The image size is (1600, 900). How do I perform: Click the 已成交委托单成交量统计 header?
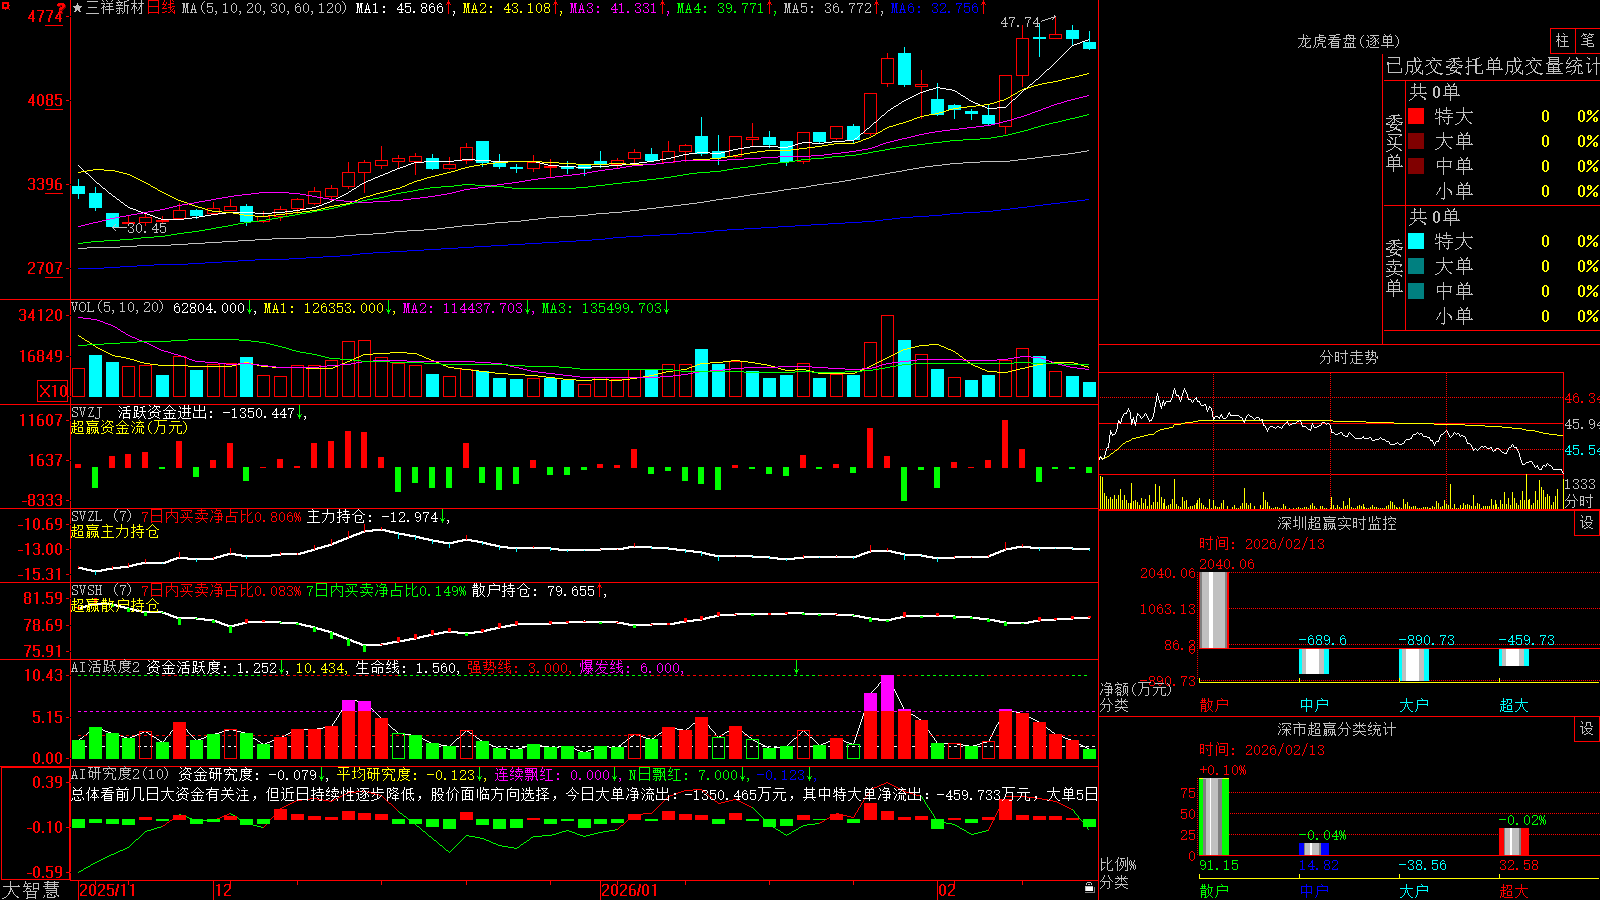point(1492,66)
